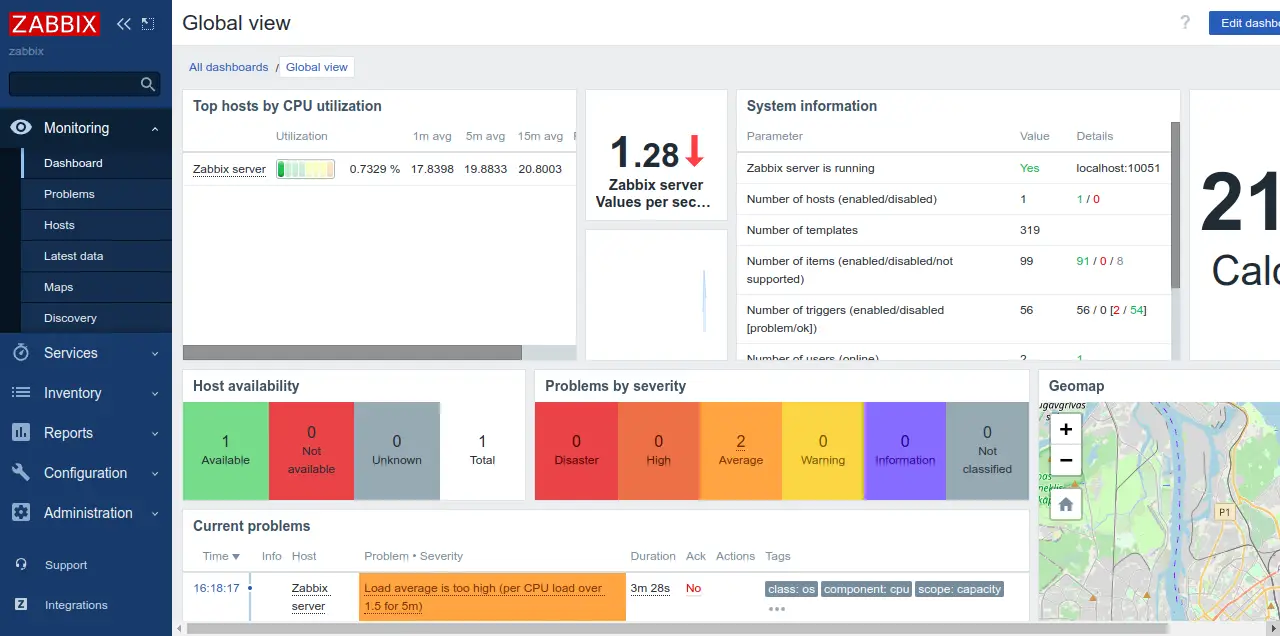Click orange Average severity tile
The image size is (1280, 636).
point(741,451)
